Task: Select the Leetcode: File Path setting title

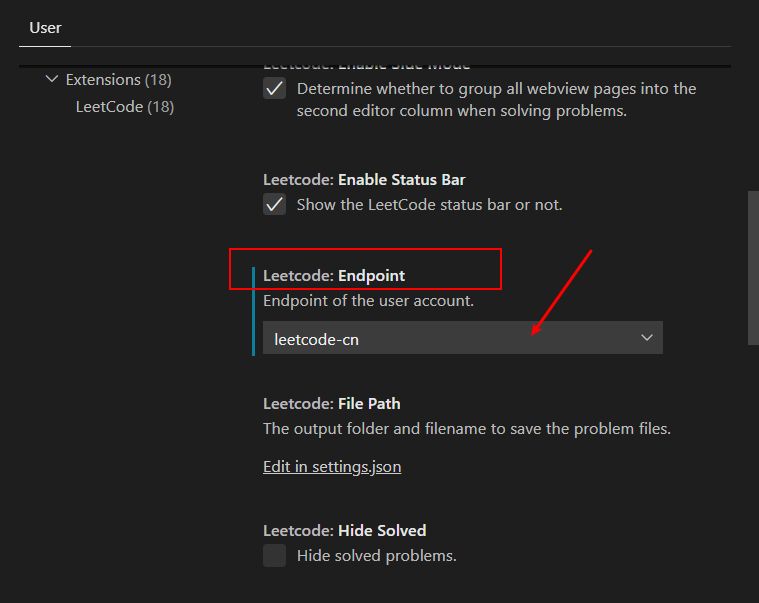Action: point(331,404)
